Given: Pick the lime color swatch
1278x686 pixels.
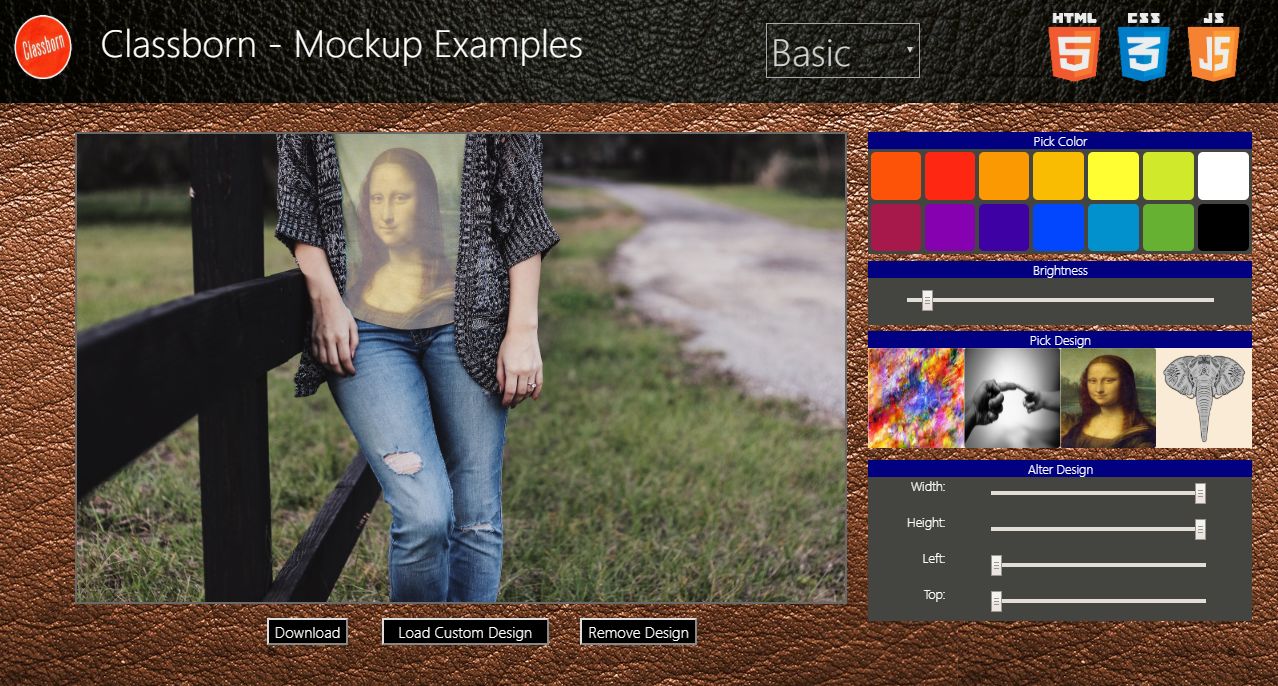Looking at the screenshot, I should coord(1168,176).
